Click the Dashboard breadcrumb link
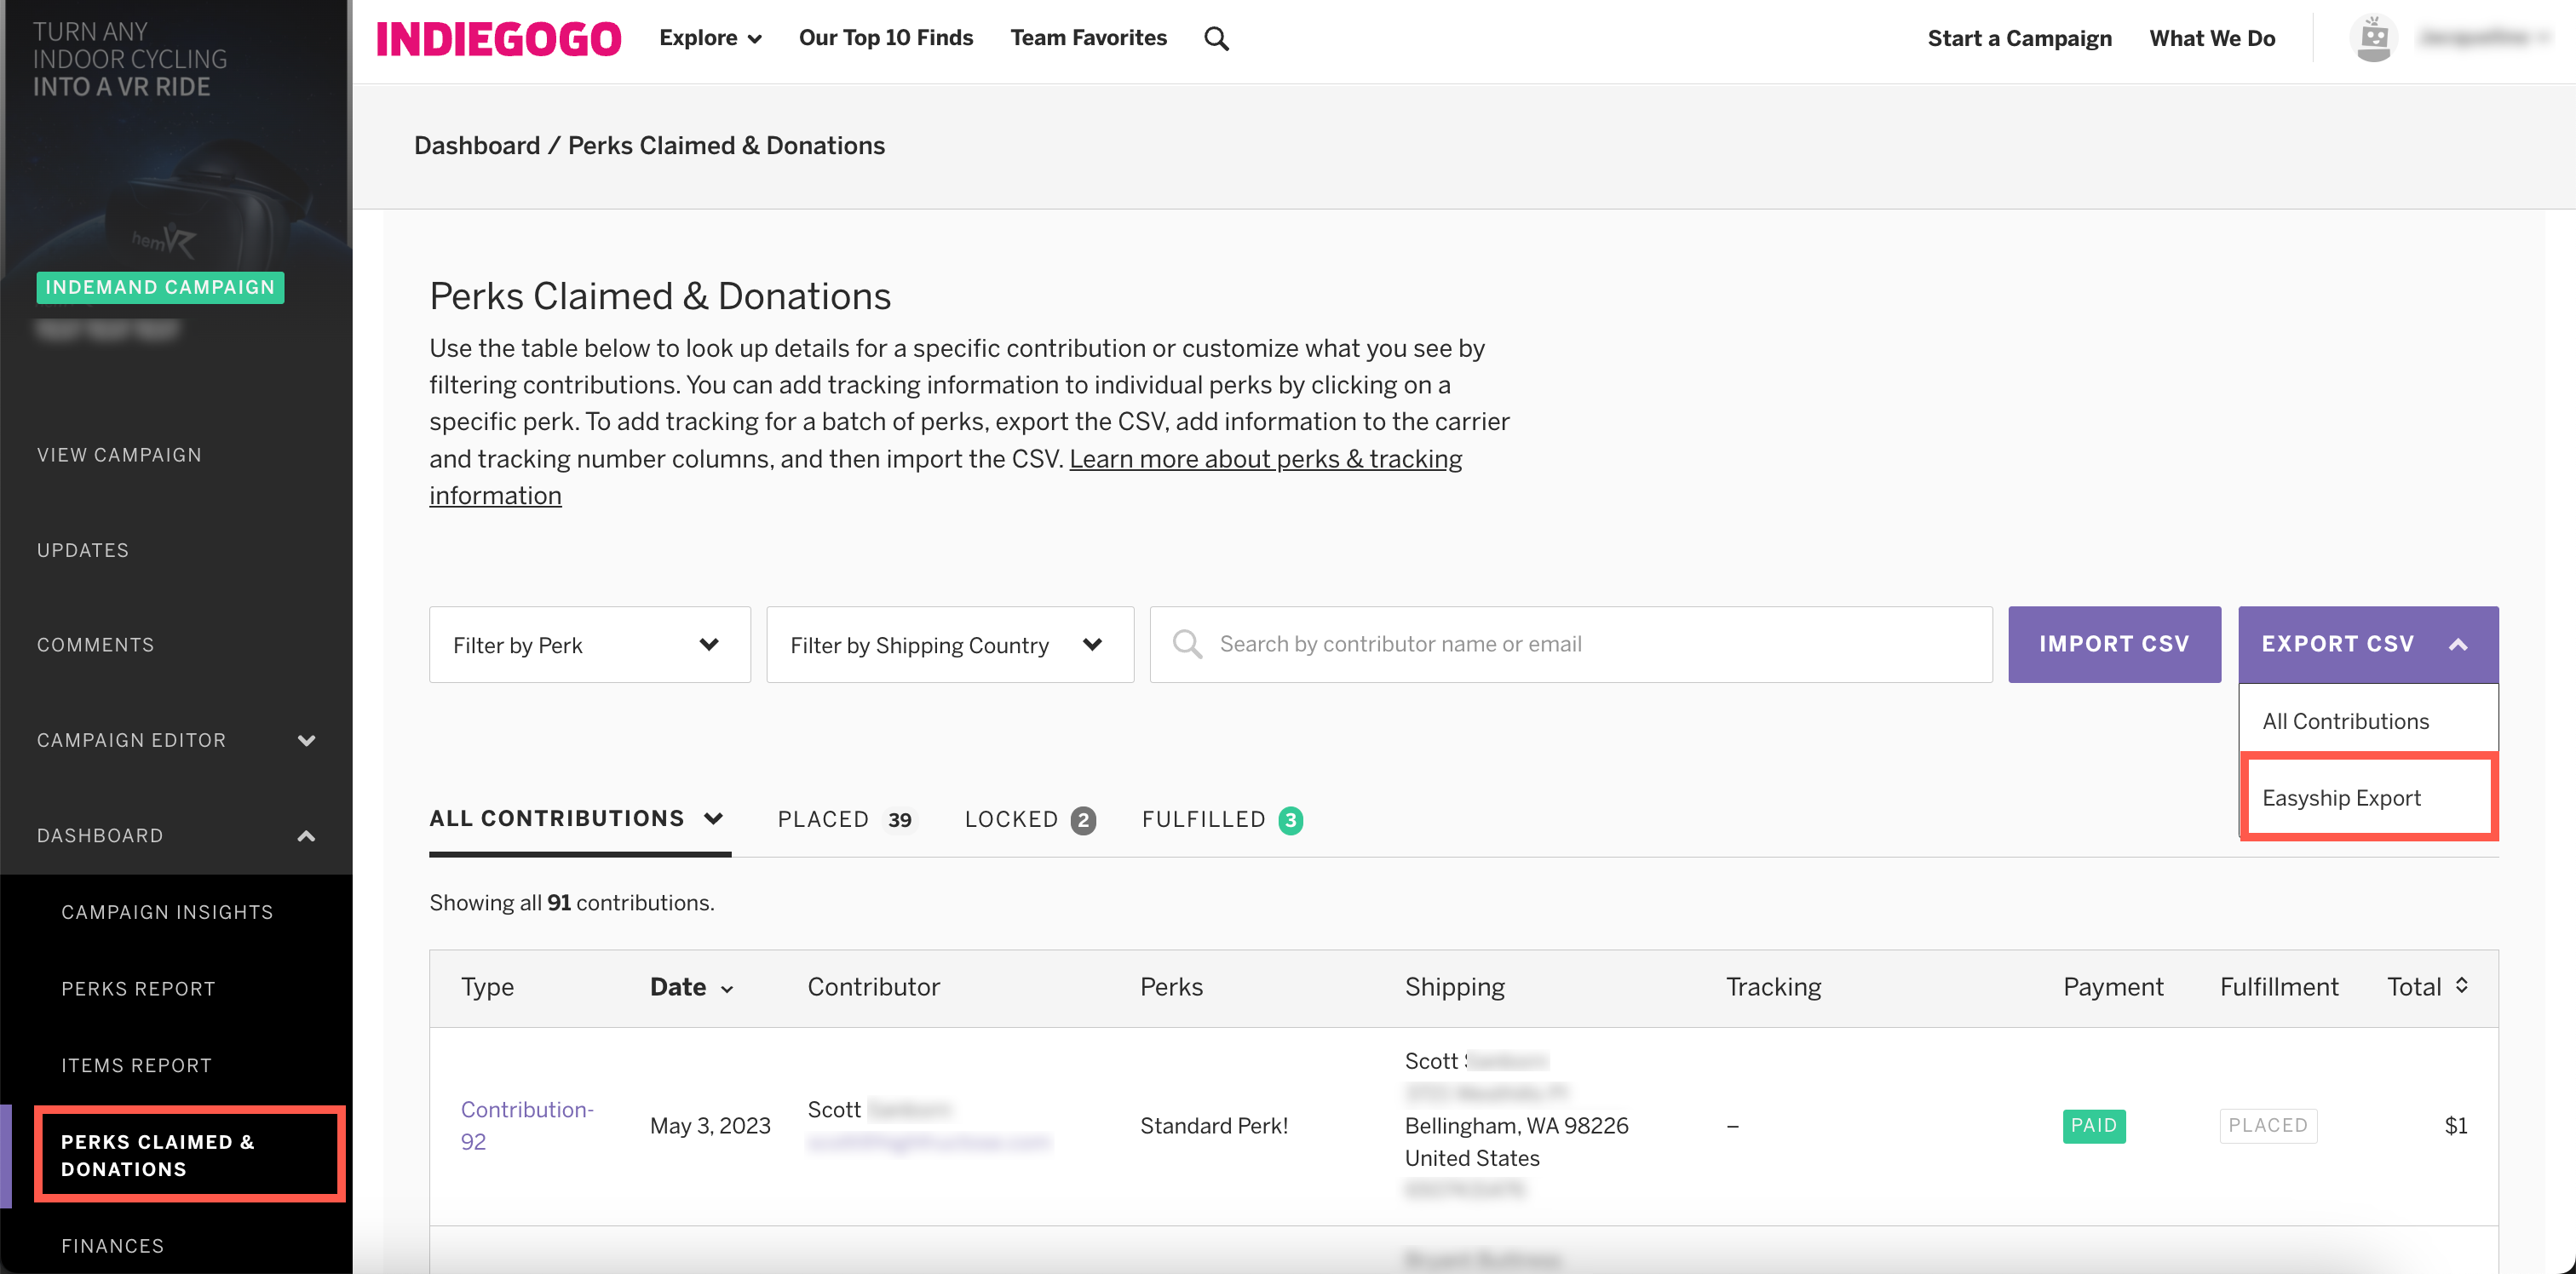The height and width of the screenshot is (1274, 2576). pyautogui.click(x=476, y=145)
